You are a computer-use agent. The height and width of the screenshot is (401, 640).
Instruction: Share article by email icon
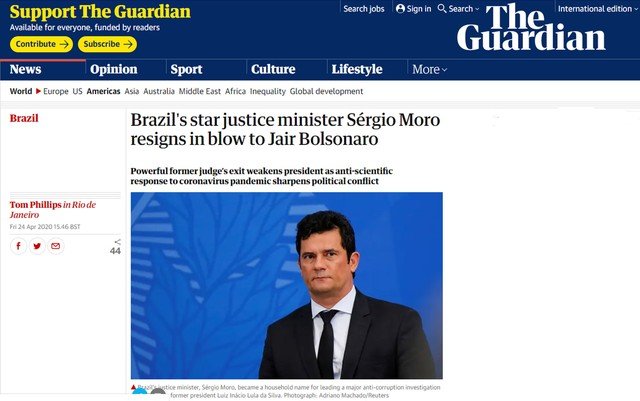coord(56,246)
